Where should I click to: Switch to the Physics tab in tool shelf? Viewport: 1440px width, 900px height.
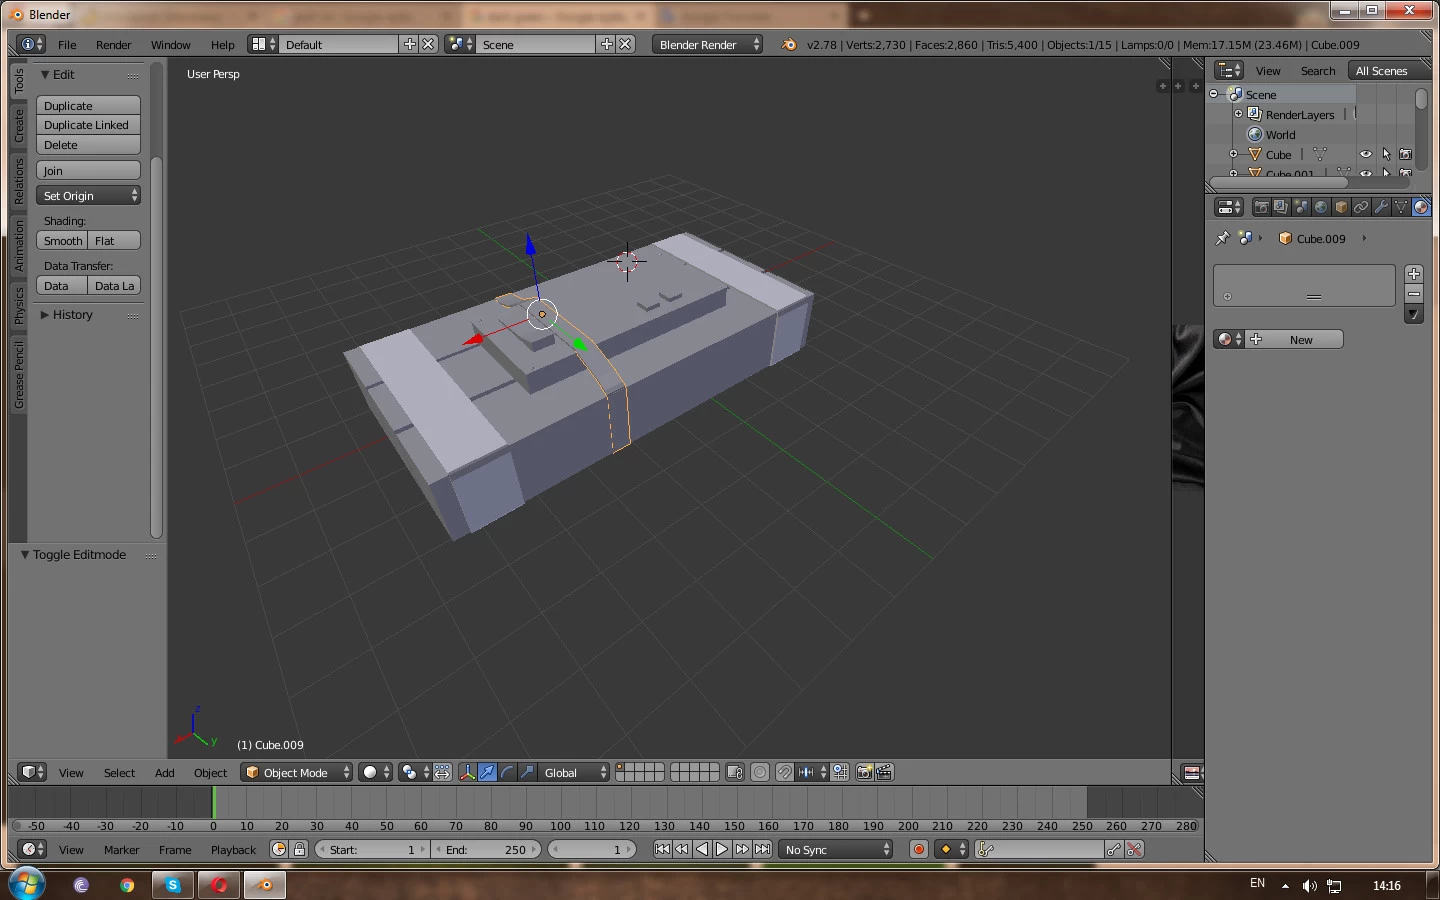(18, 305)
